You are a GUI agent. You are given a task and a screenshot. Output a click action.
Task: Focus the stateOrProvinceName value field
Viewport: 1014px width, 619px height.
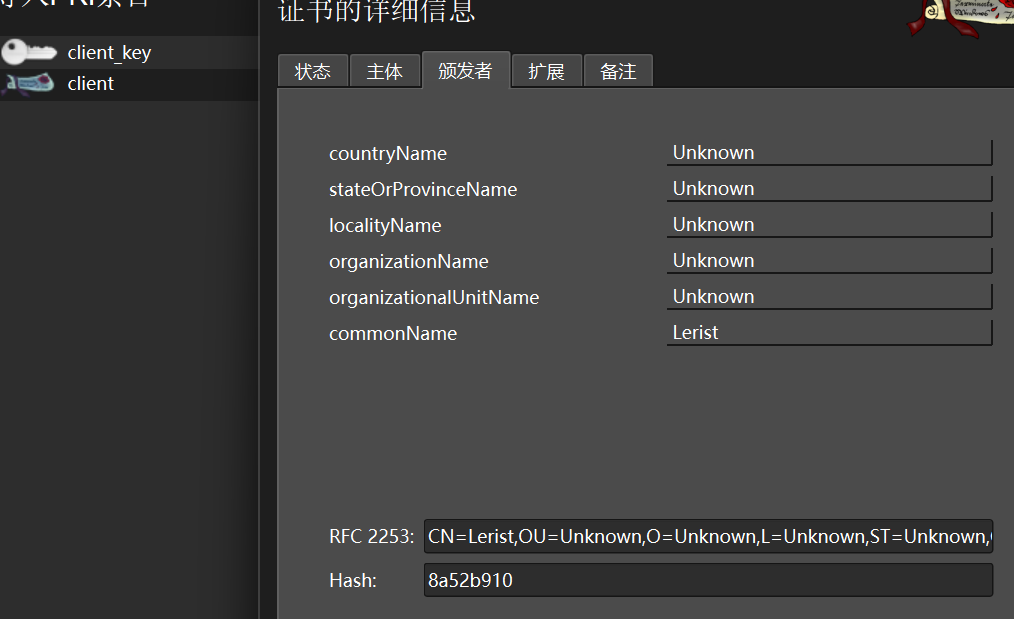click(828, 189)
